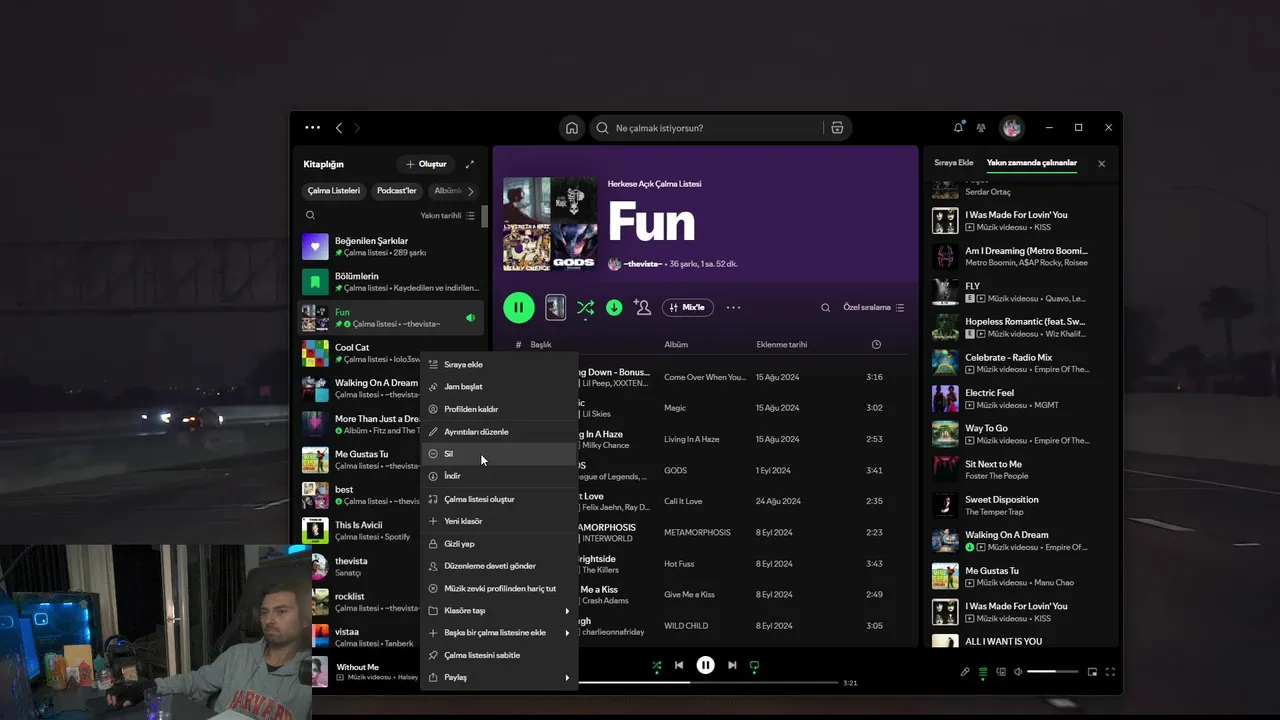
Task: Invite collaborators to Fun playlist
Action: 642,307
